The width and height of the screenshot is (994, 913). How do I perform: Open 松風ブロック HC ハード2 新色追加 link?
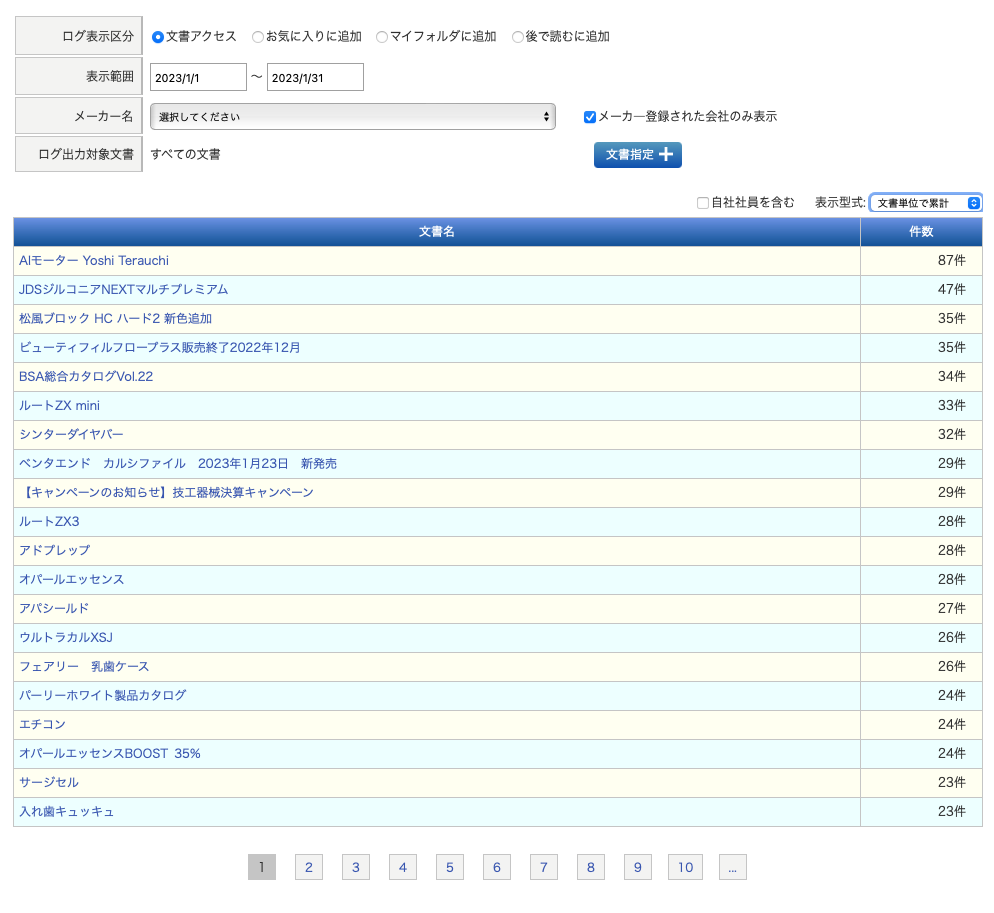click(x=115, y=318)
